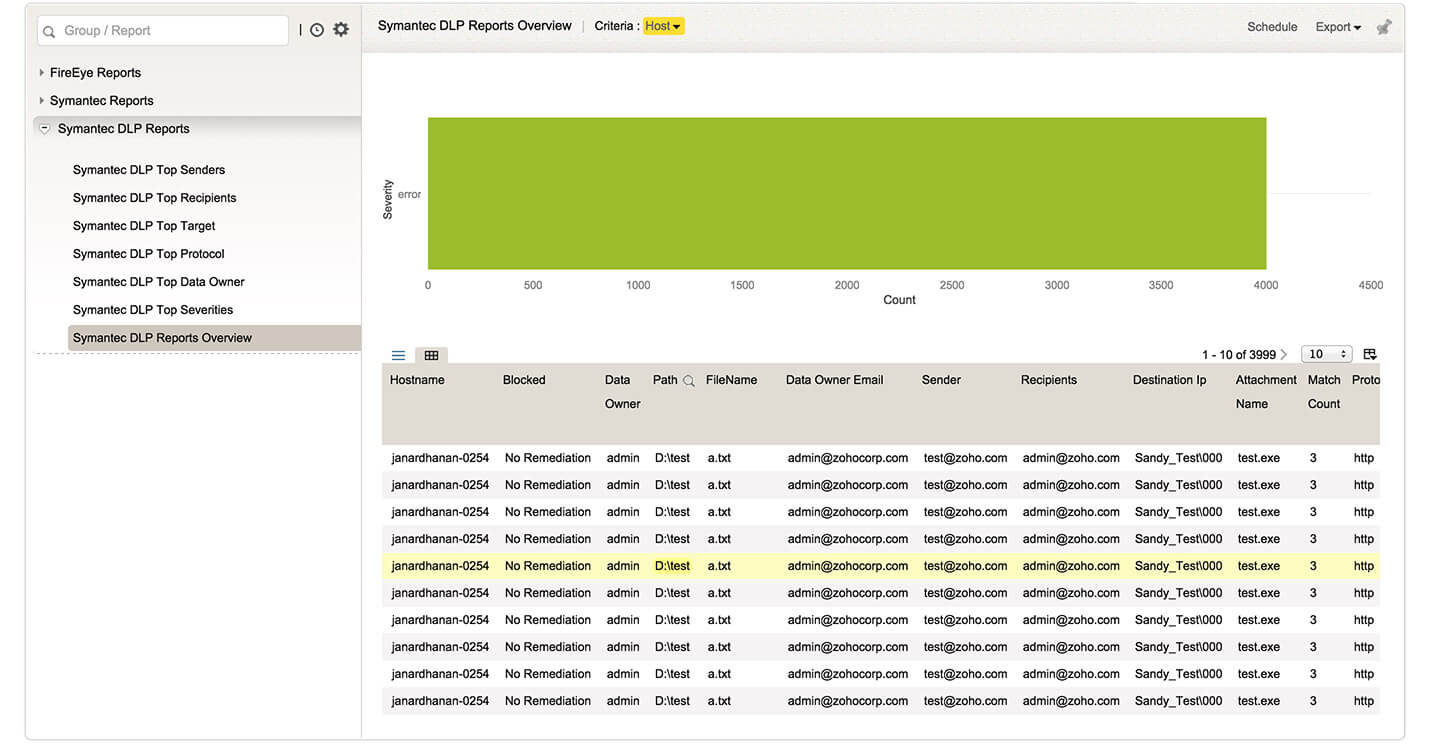
Task: Expand FireEye Reports group
Action: click(42, 72)
